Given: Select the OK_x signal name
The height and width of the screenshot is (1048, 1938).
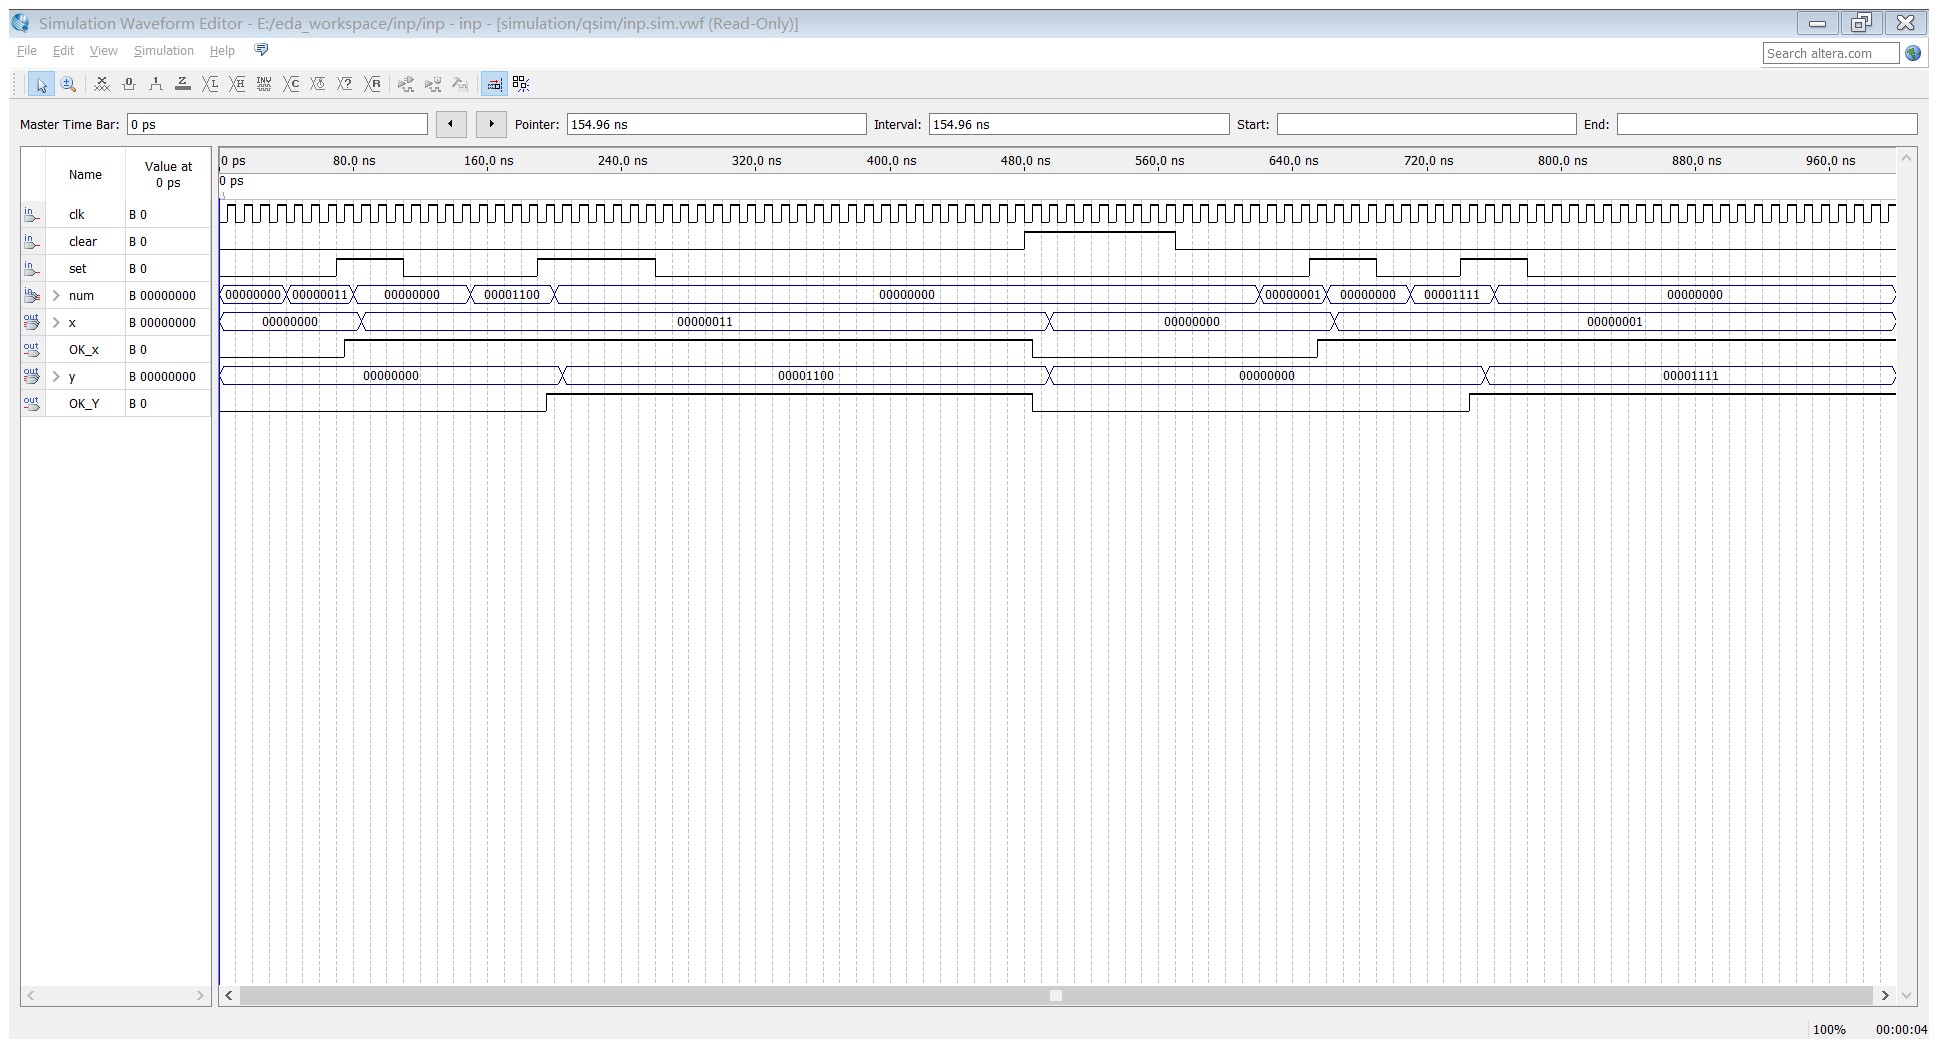Looking at the screenshot, I should 84,350.
